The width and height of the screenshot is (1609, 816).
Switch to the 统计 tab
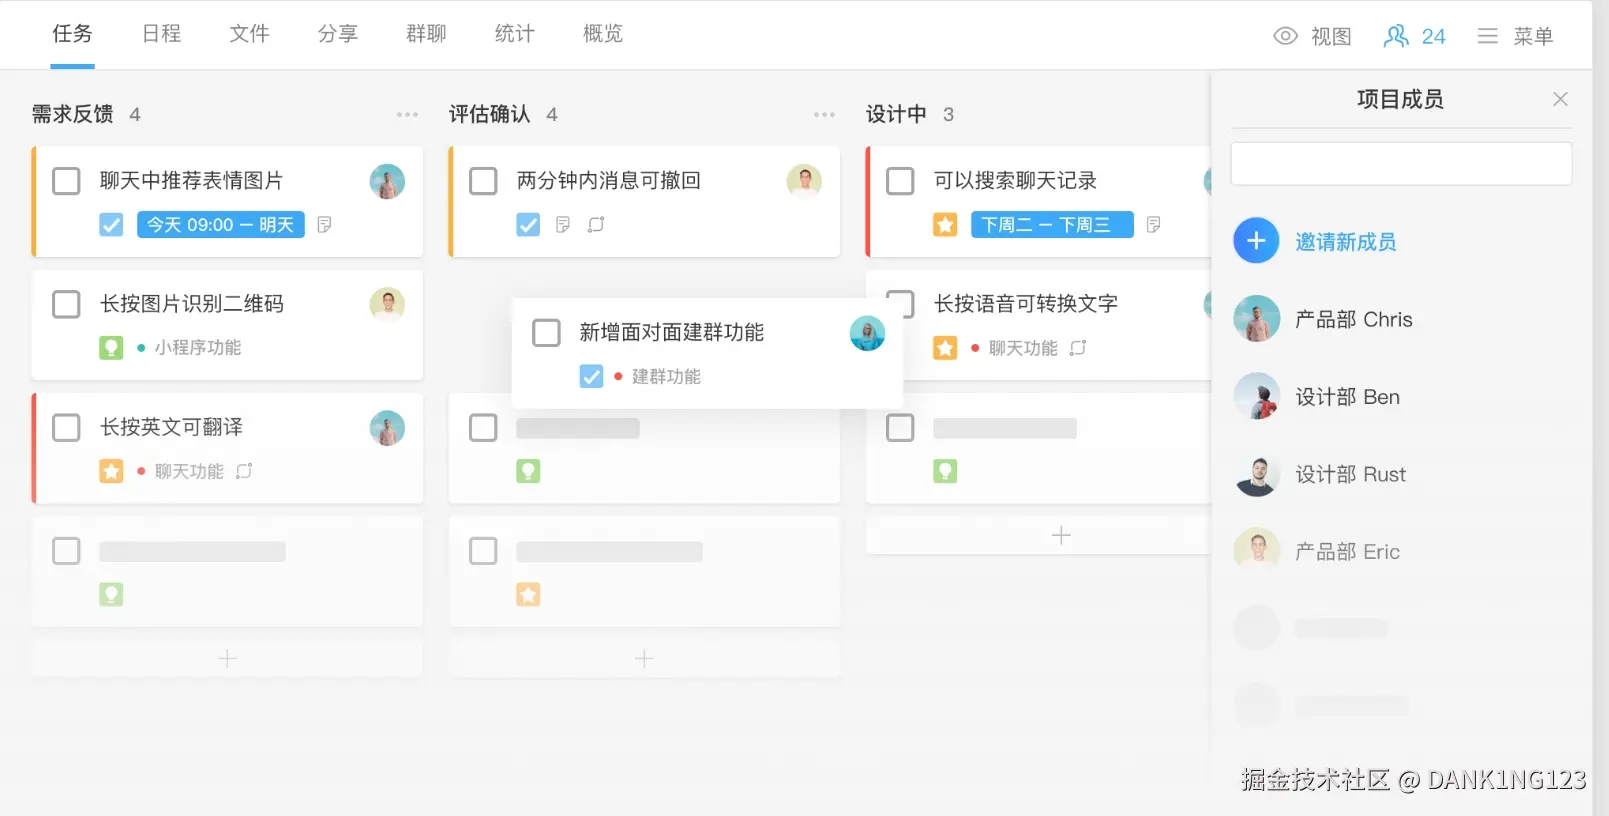[x=515, y=34]
